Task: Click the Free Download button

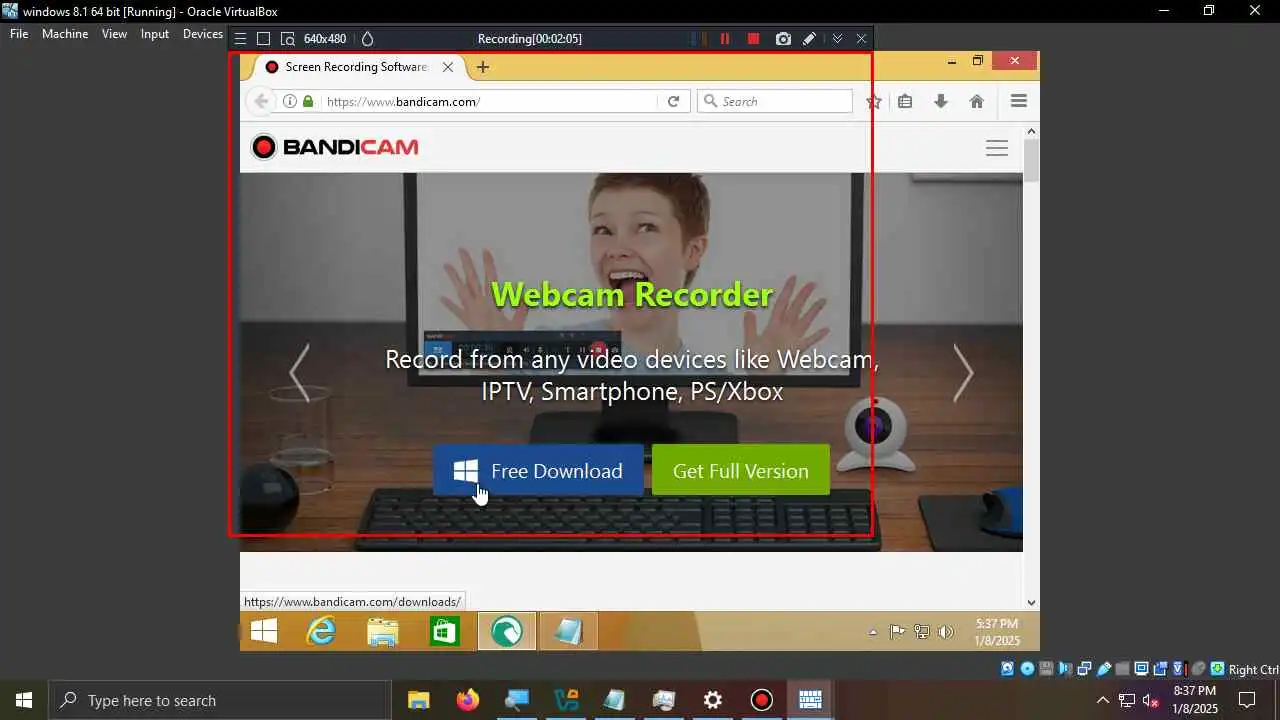Action: pos(538,470)
